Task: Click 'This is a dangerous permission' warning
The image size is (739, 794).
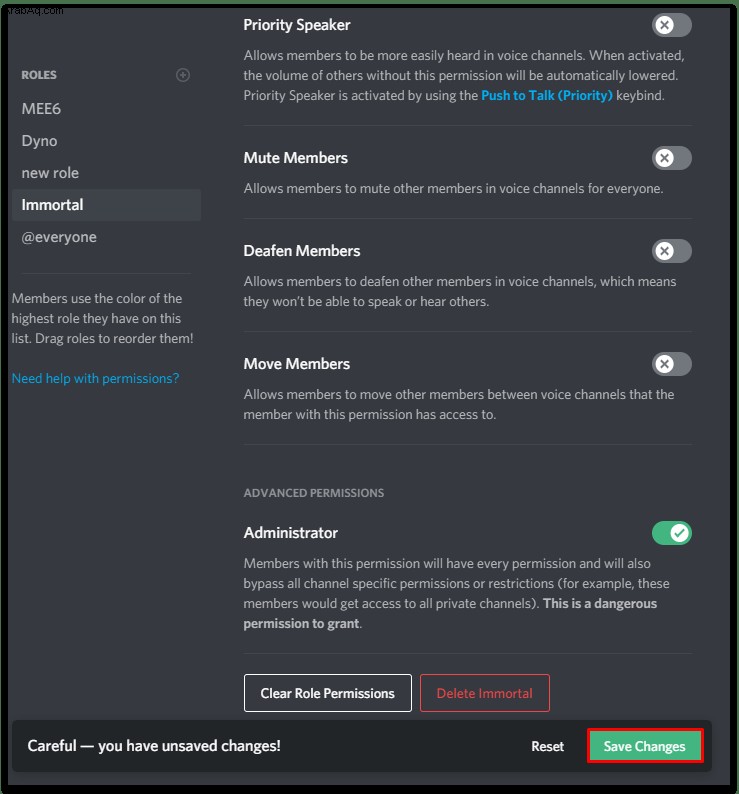Action: pyautogui.click(x=450, y=613)
